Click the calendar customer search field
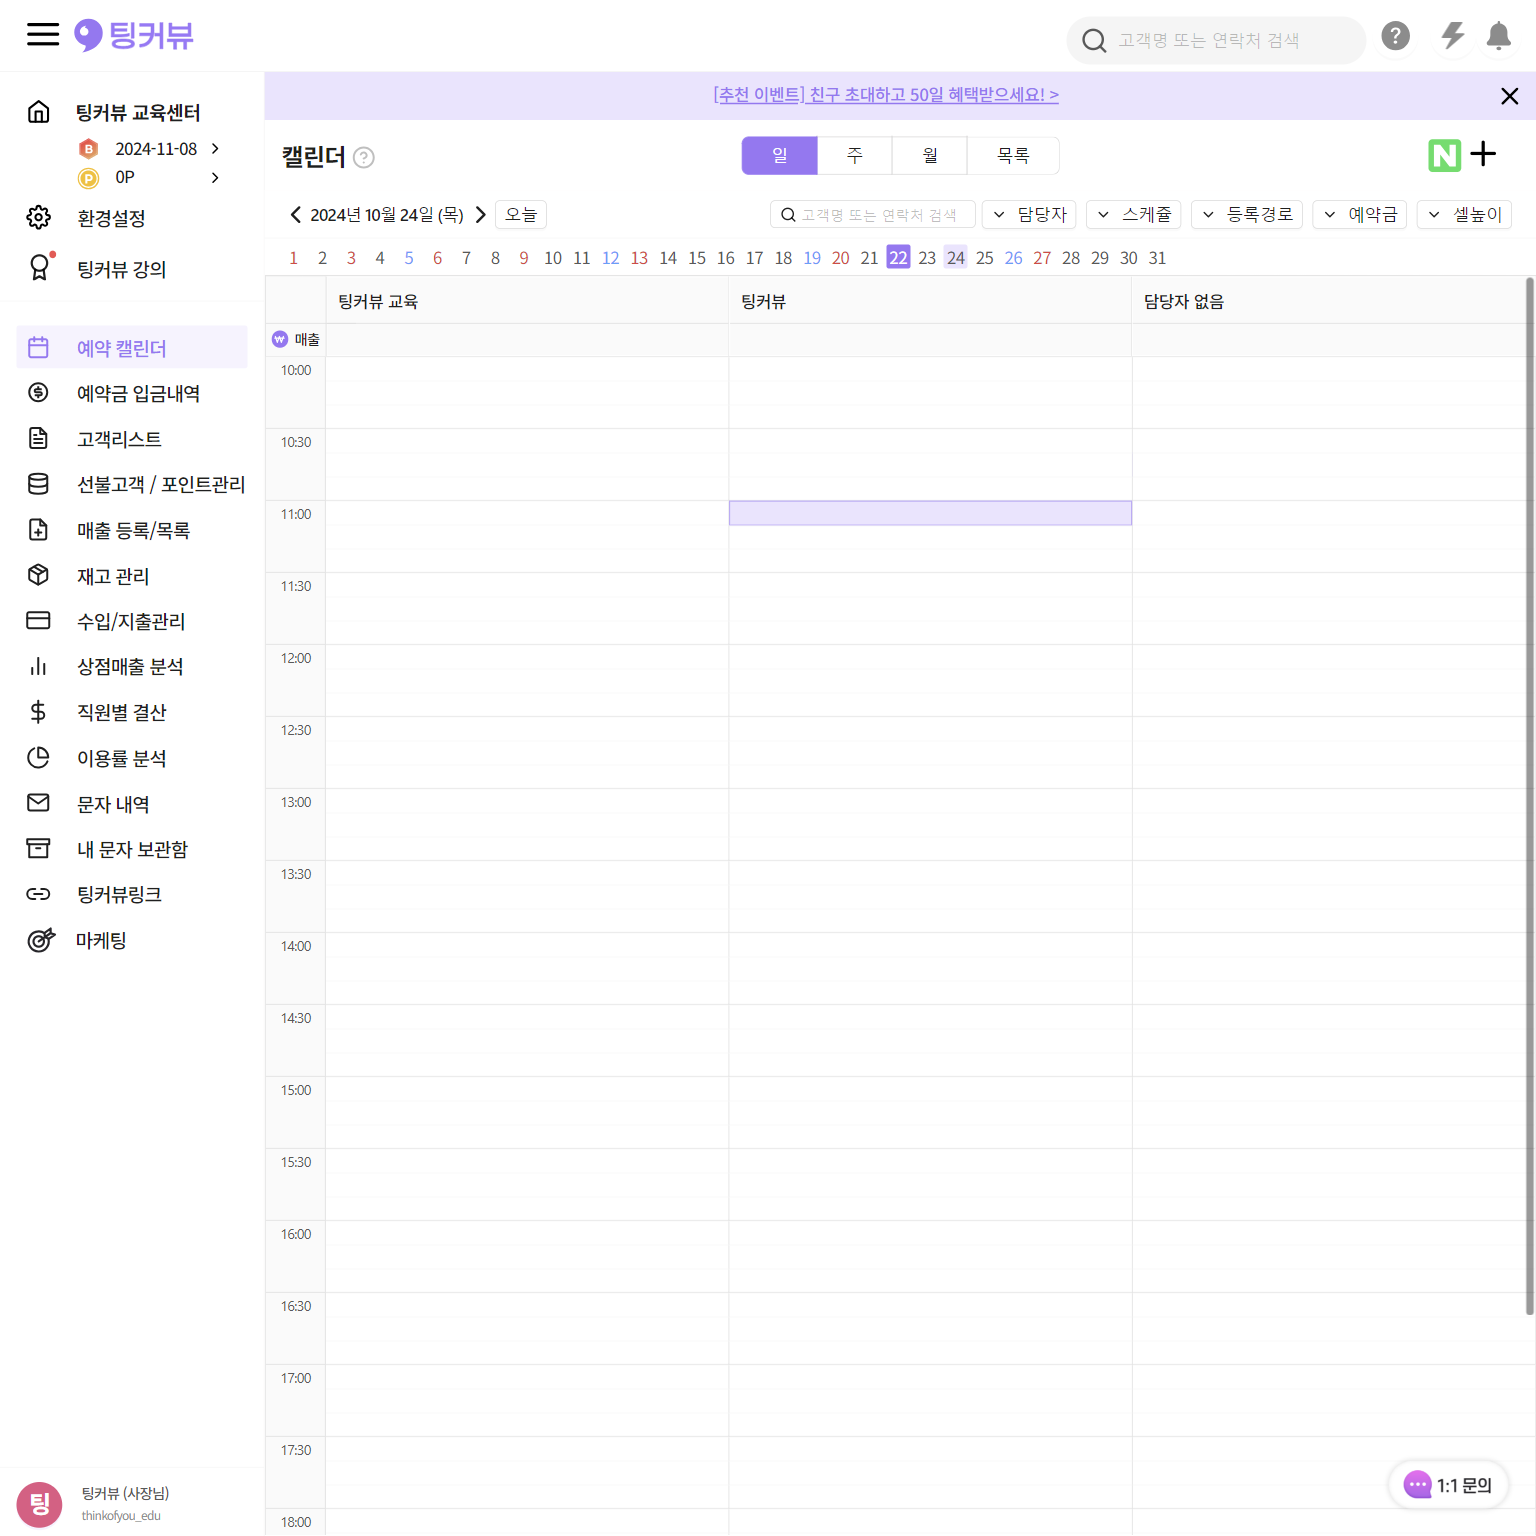 click(872, 215)
